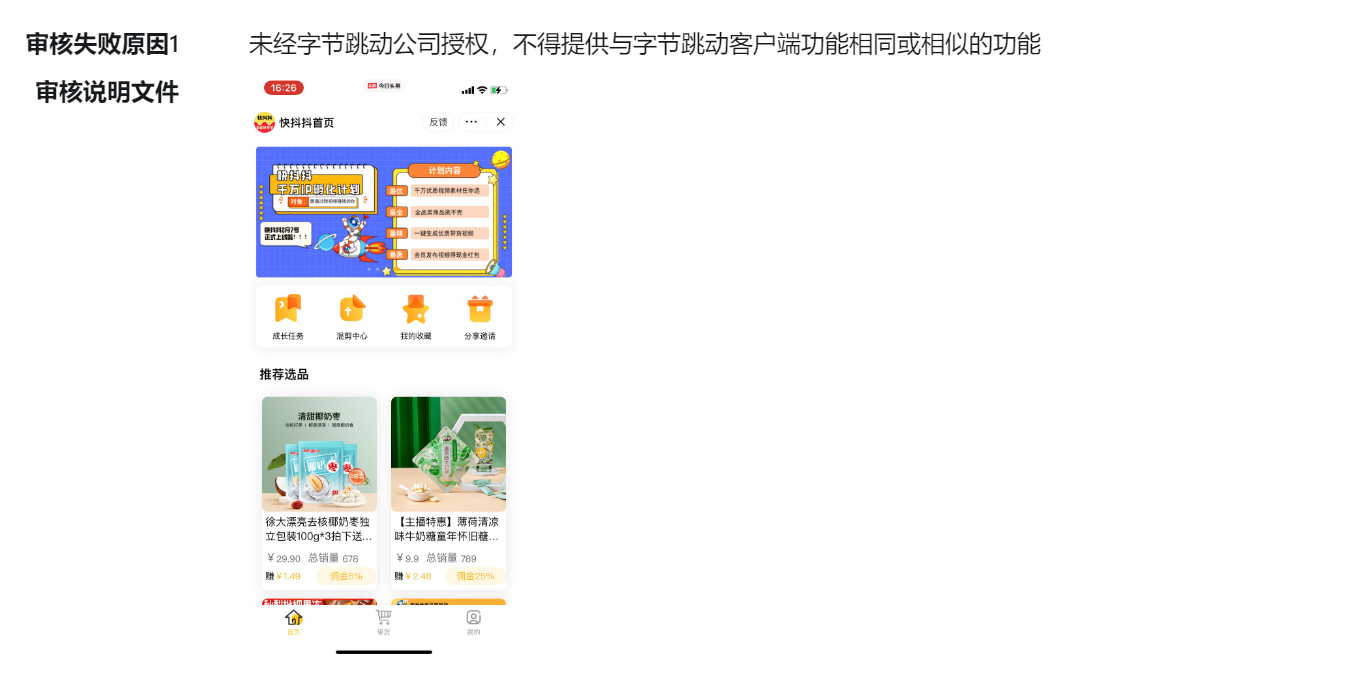The image size is (1352, 683).
Task: Switch to the 我的 profile tab
Action: pos(473,622)
